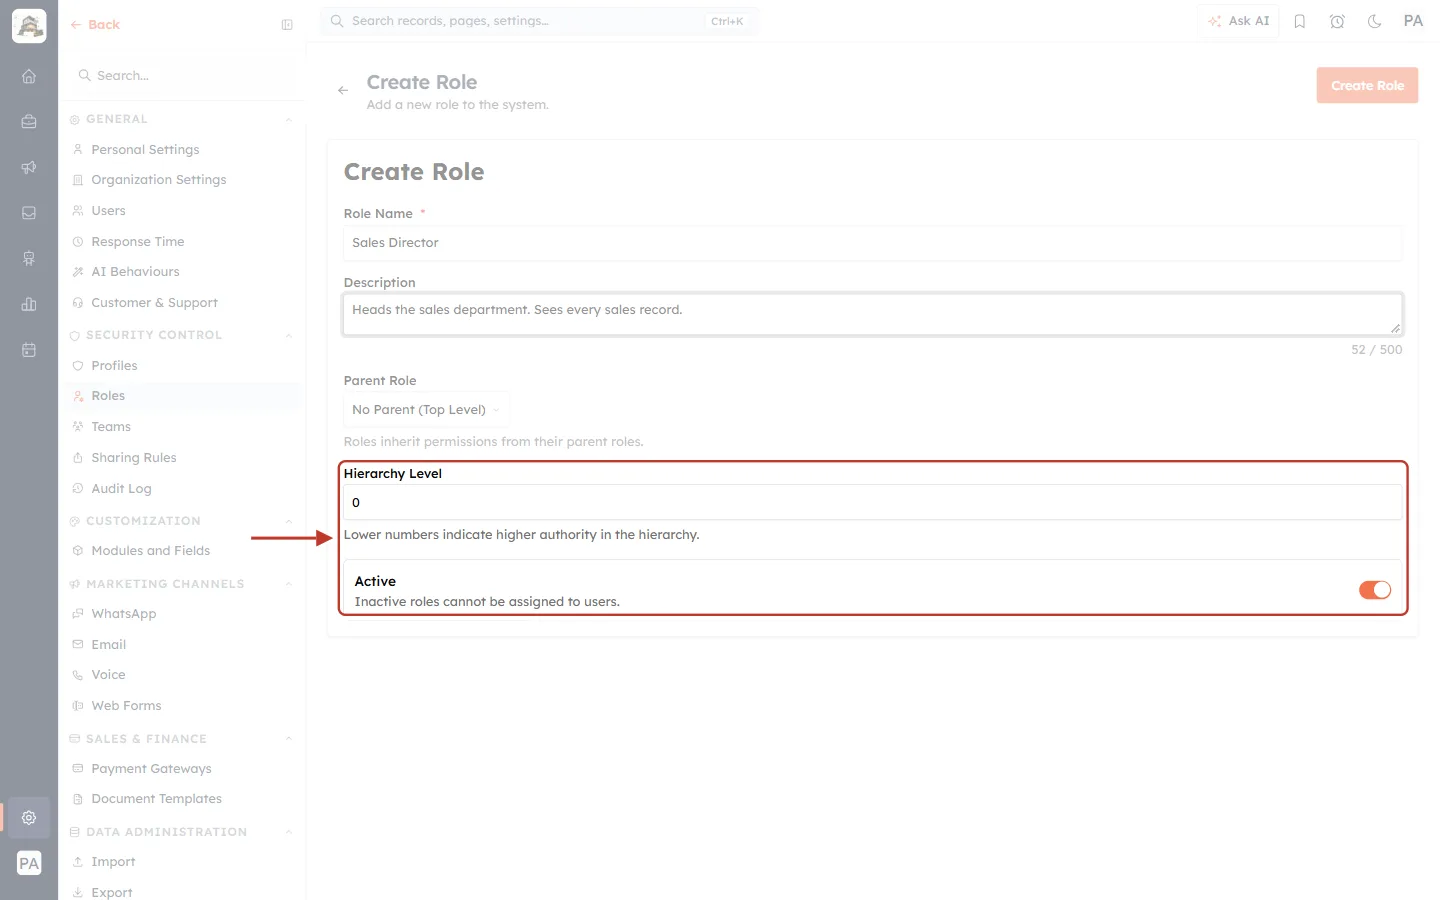Collapse the Marketing Channels section
1440x900 pixels.
(288, 585)
